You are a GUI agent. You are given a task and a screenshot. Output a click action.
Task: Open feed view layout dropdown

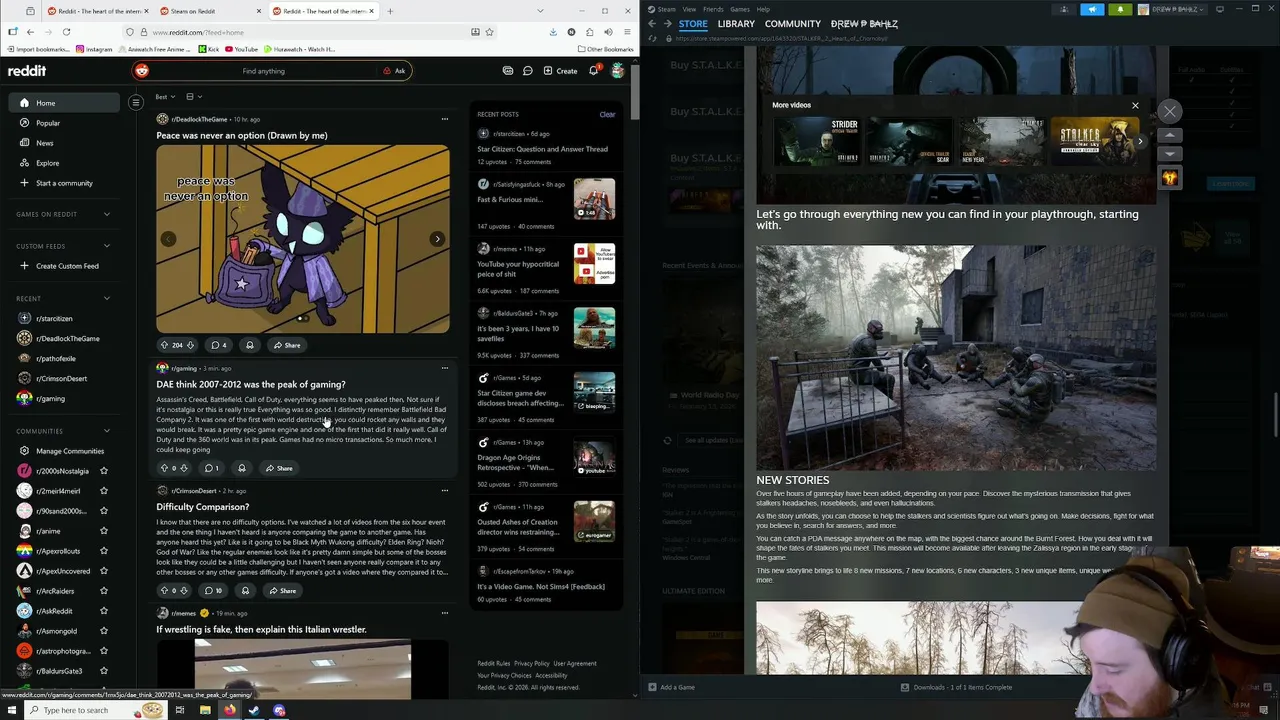pos(194,97)
